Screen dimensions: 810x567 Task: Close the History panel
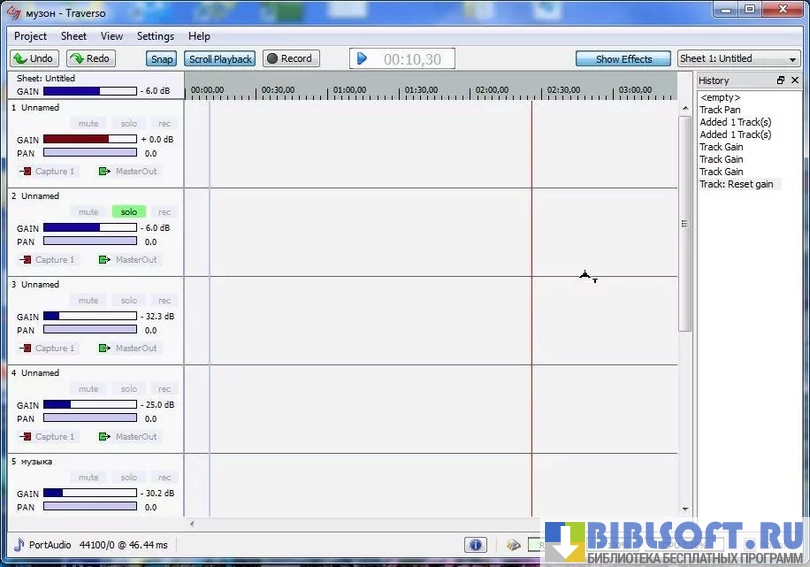[794, 80]
